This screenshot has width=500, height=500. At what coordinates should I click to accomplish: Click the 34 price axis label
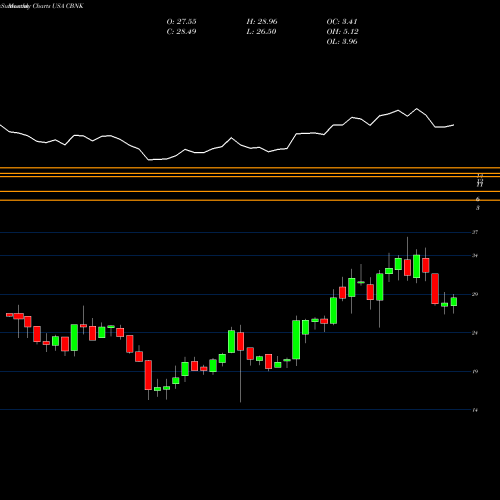(475, 256)
